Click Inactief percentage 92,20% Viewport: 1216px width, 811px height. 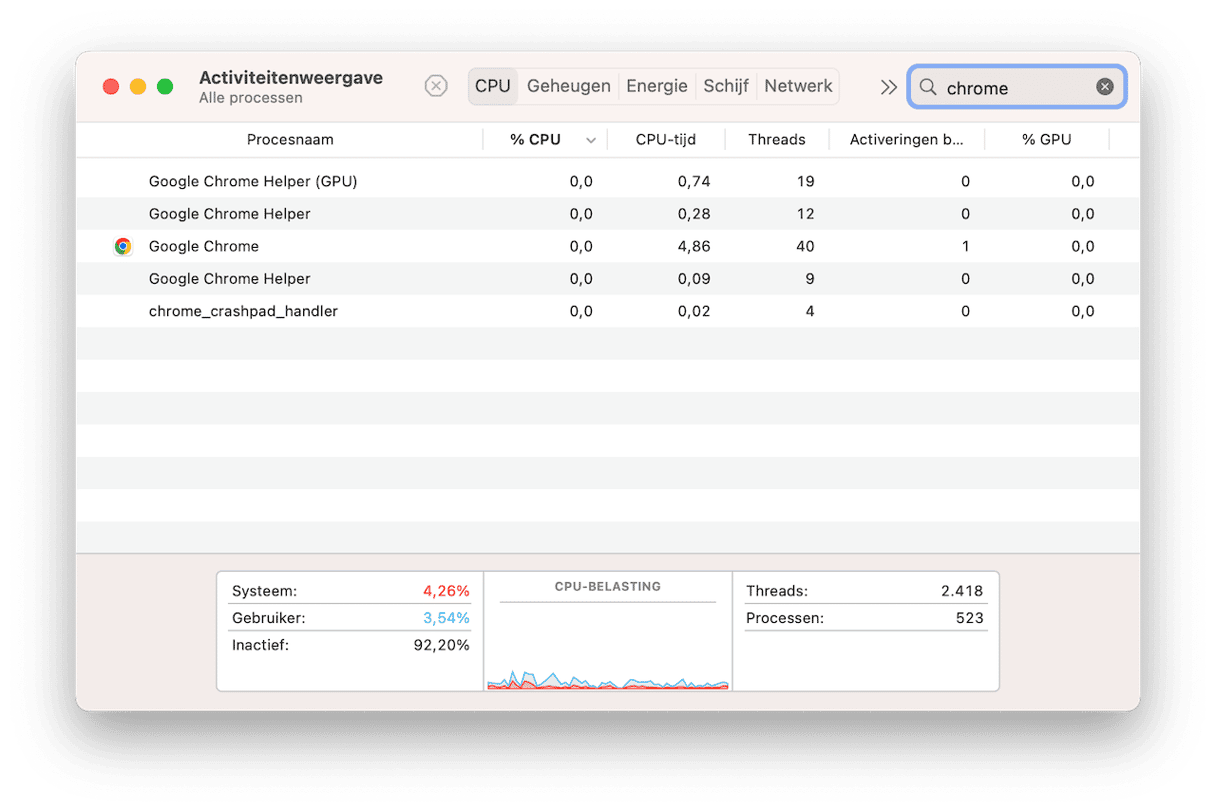(x=441, y=645)
